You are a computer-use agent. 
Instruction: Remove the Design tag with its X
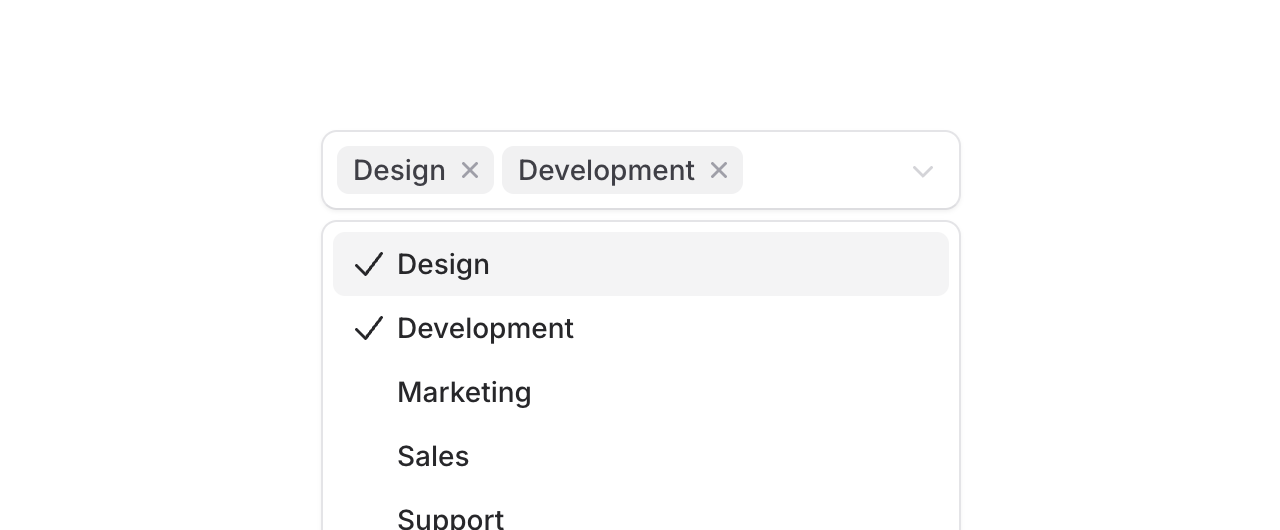pyautogui.click(x=470, y=170)
